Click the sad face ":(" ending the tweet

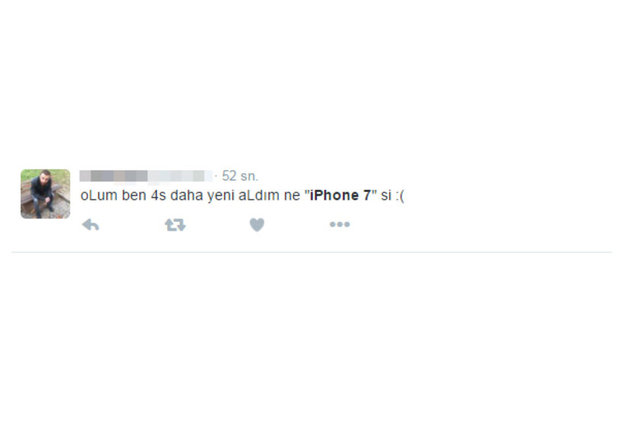[x=400, y=196]
